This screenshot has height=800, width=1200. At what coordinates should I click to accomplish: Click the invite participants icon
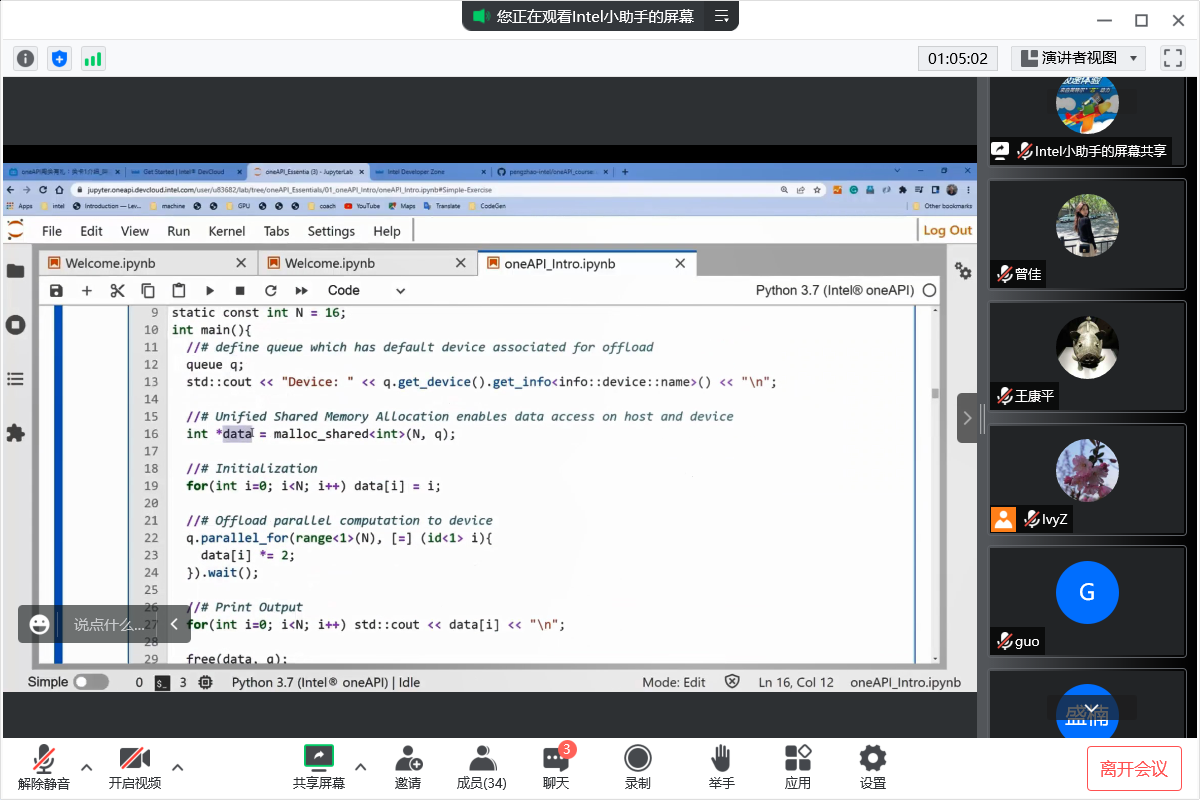pos(408,759)
